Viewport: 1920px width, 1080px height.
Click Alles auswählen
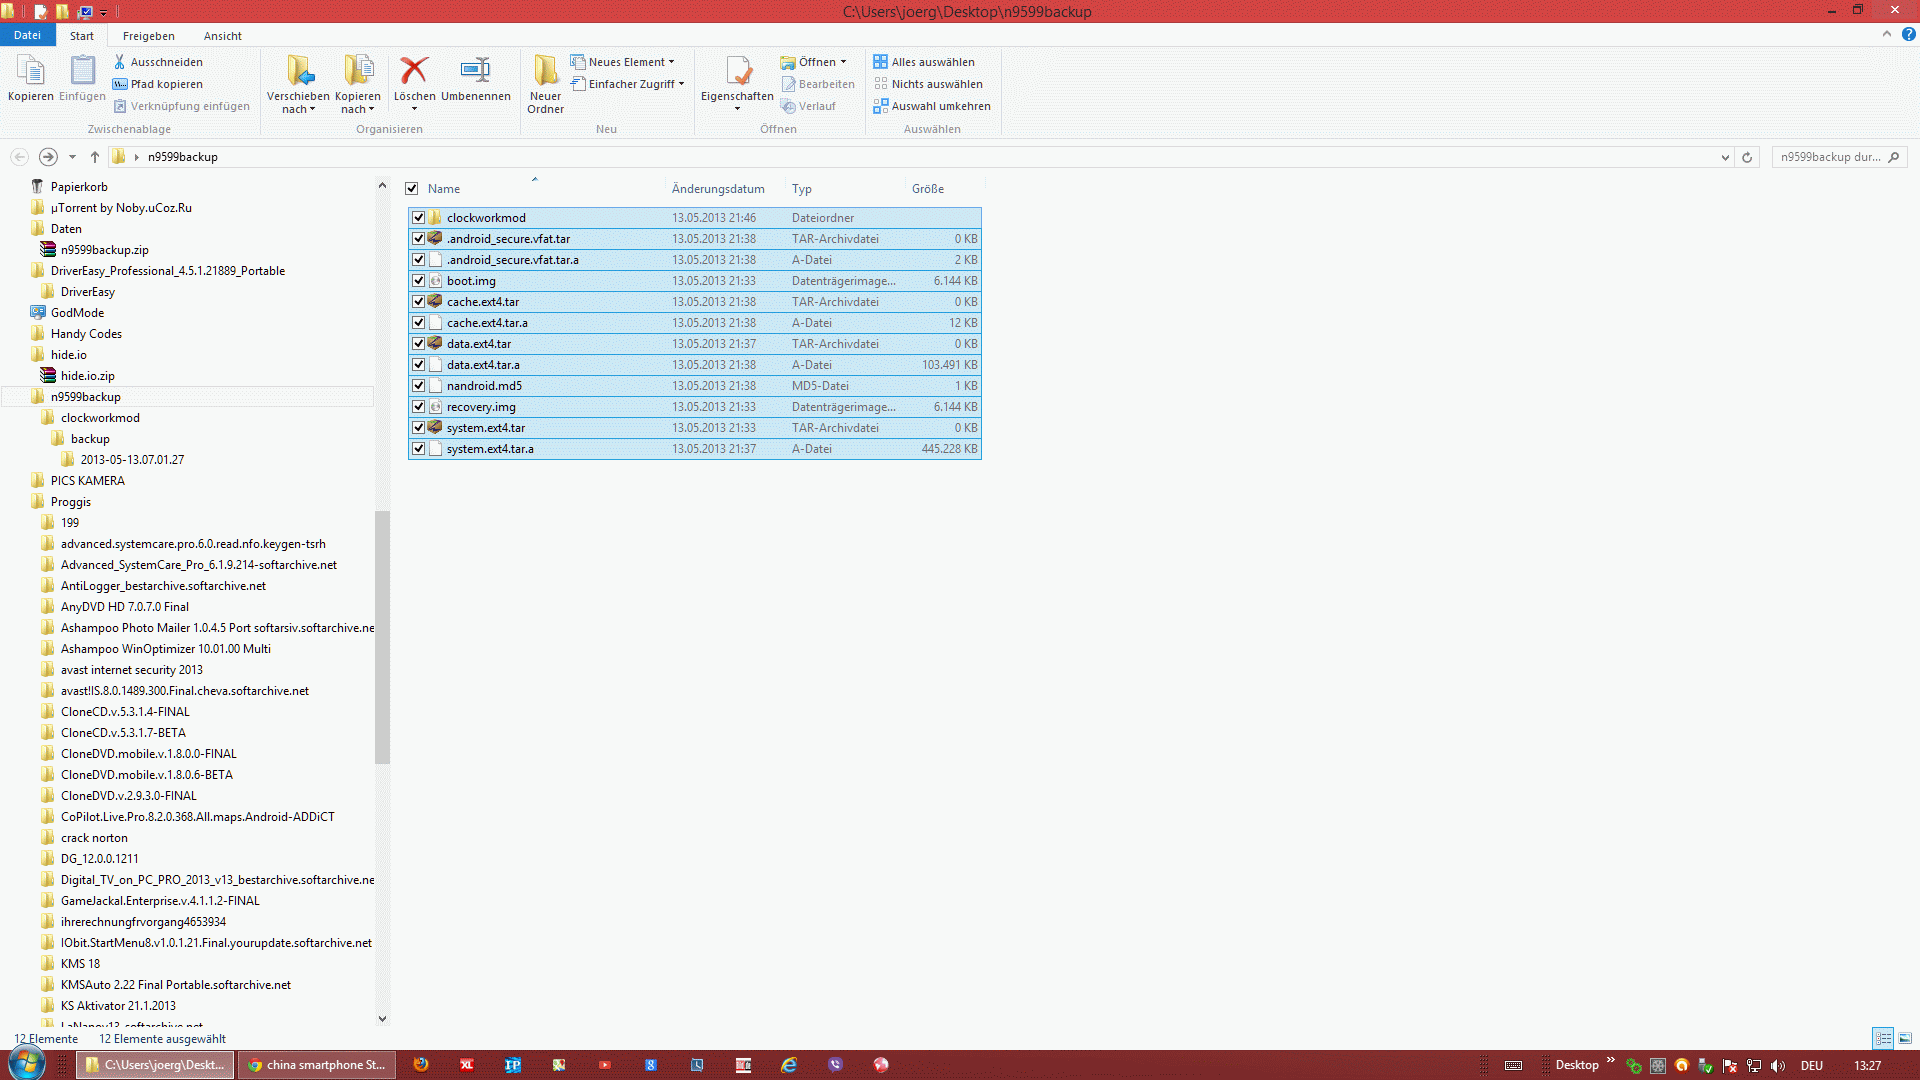tap(924, 62)
